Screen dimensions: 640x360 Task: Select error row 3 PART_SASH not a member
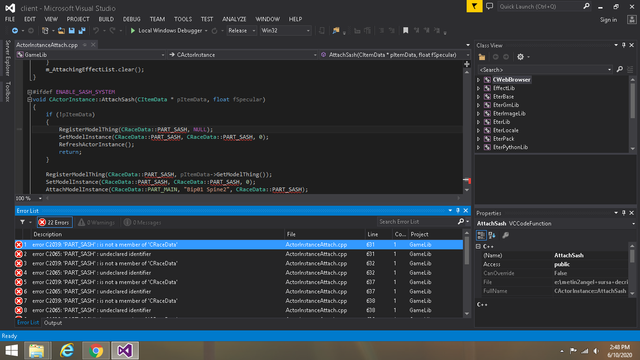click(x=239, y=263)
